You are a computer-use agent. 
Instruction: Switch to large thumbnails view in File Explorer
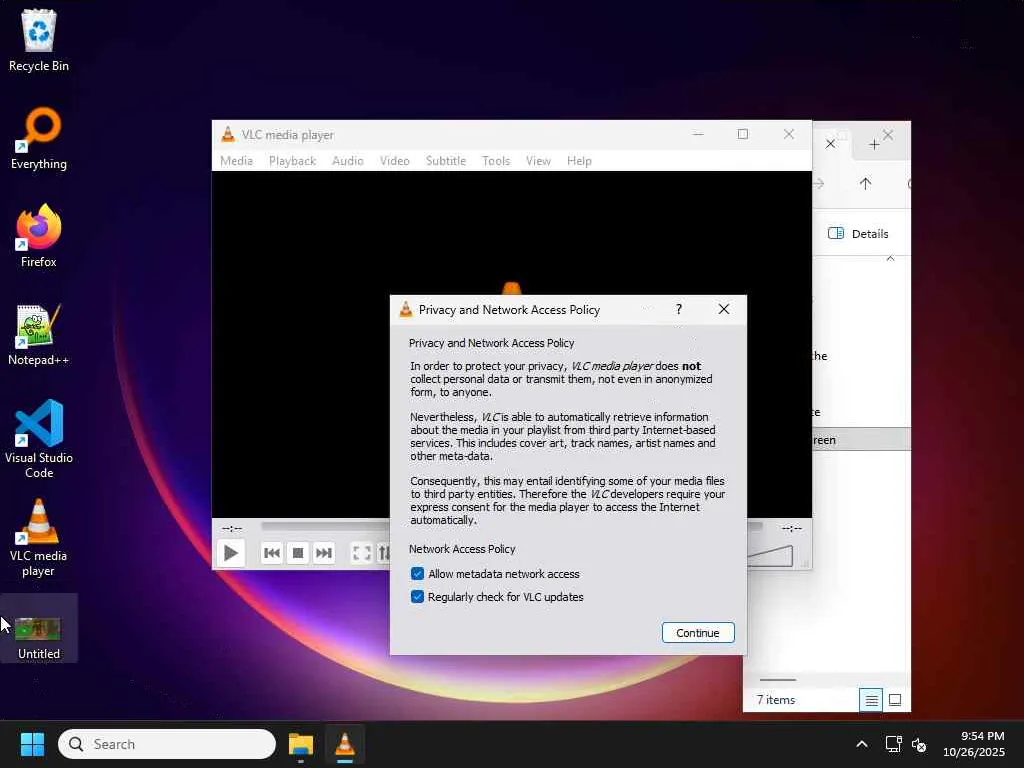(x=895, y=700)
